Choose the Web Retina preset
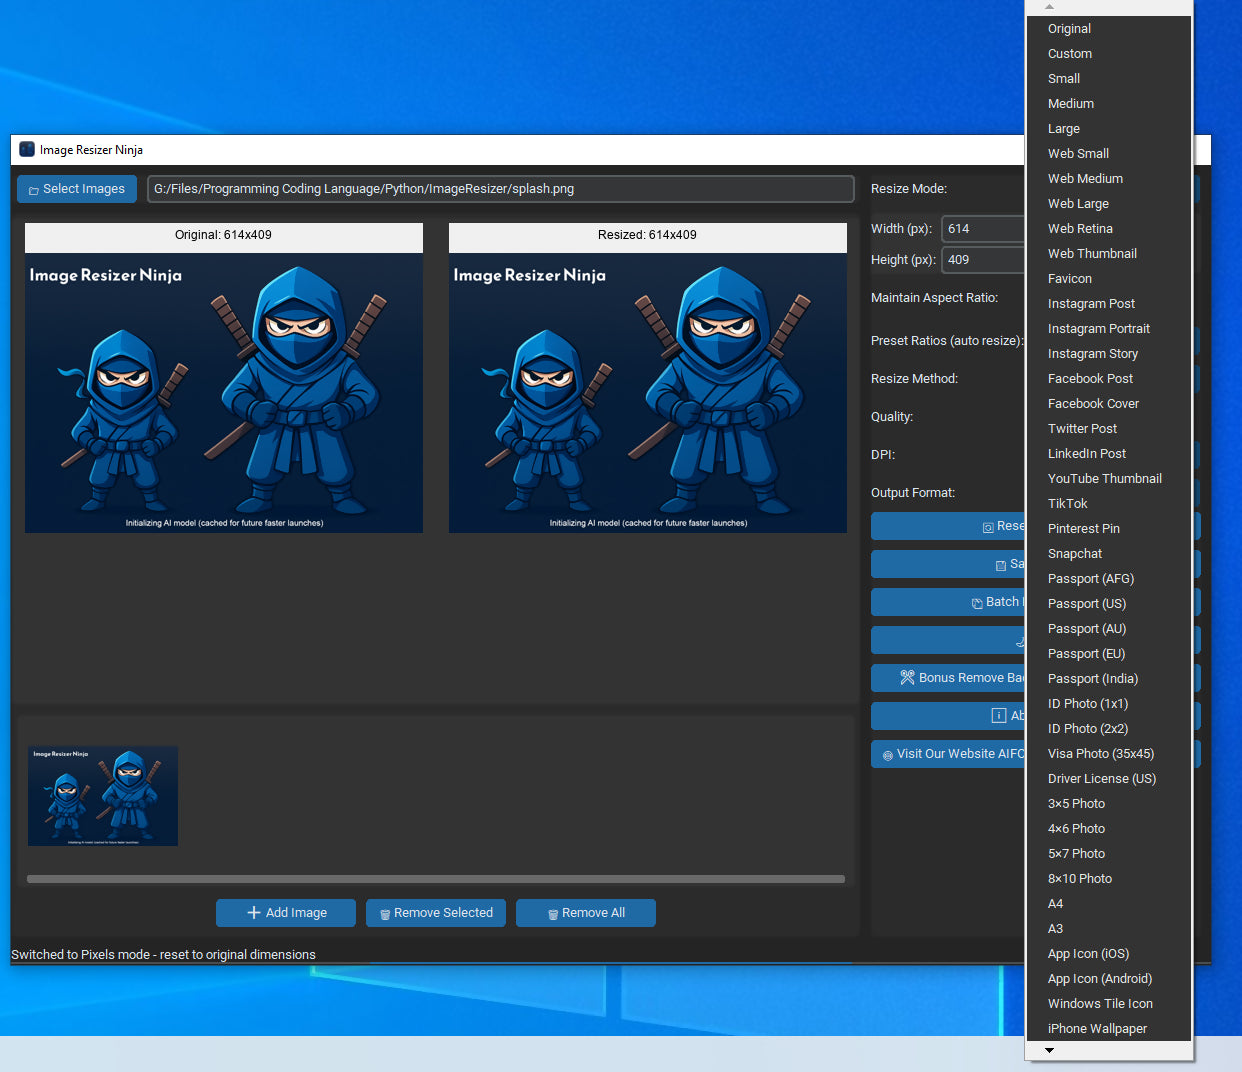The image size is (1242, 1072). pyautogui.click(x=1109, y=229)
